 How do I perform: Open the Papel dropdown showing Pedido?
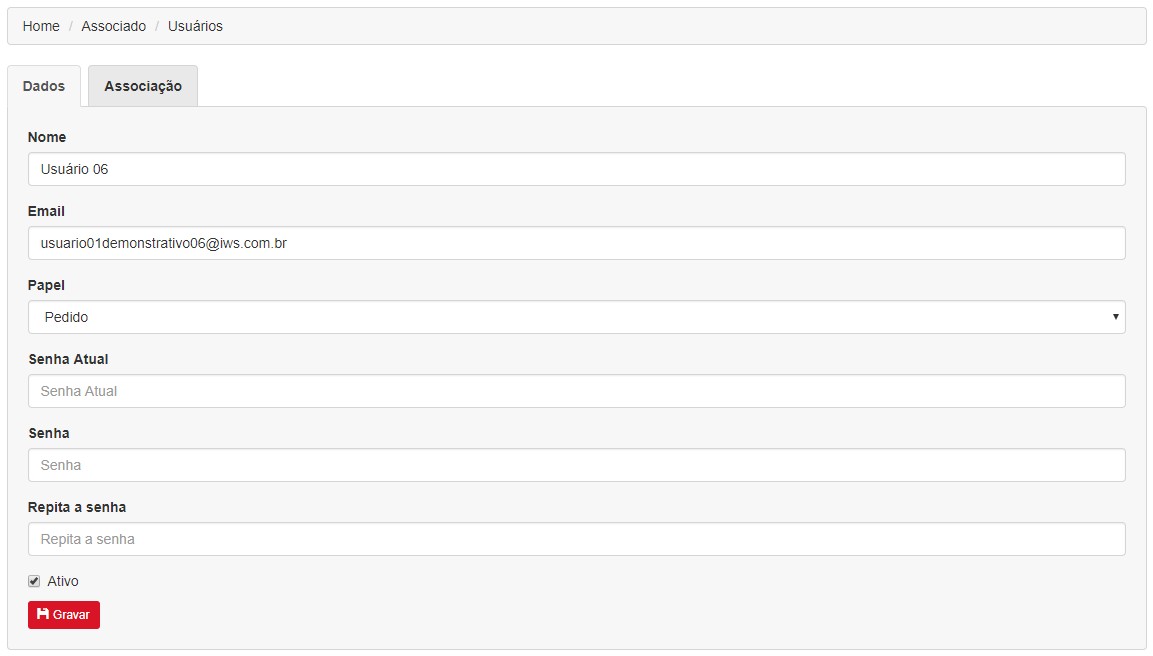[576, 317]
